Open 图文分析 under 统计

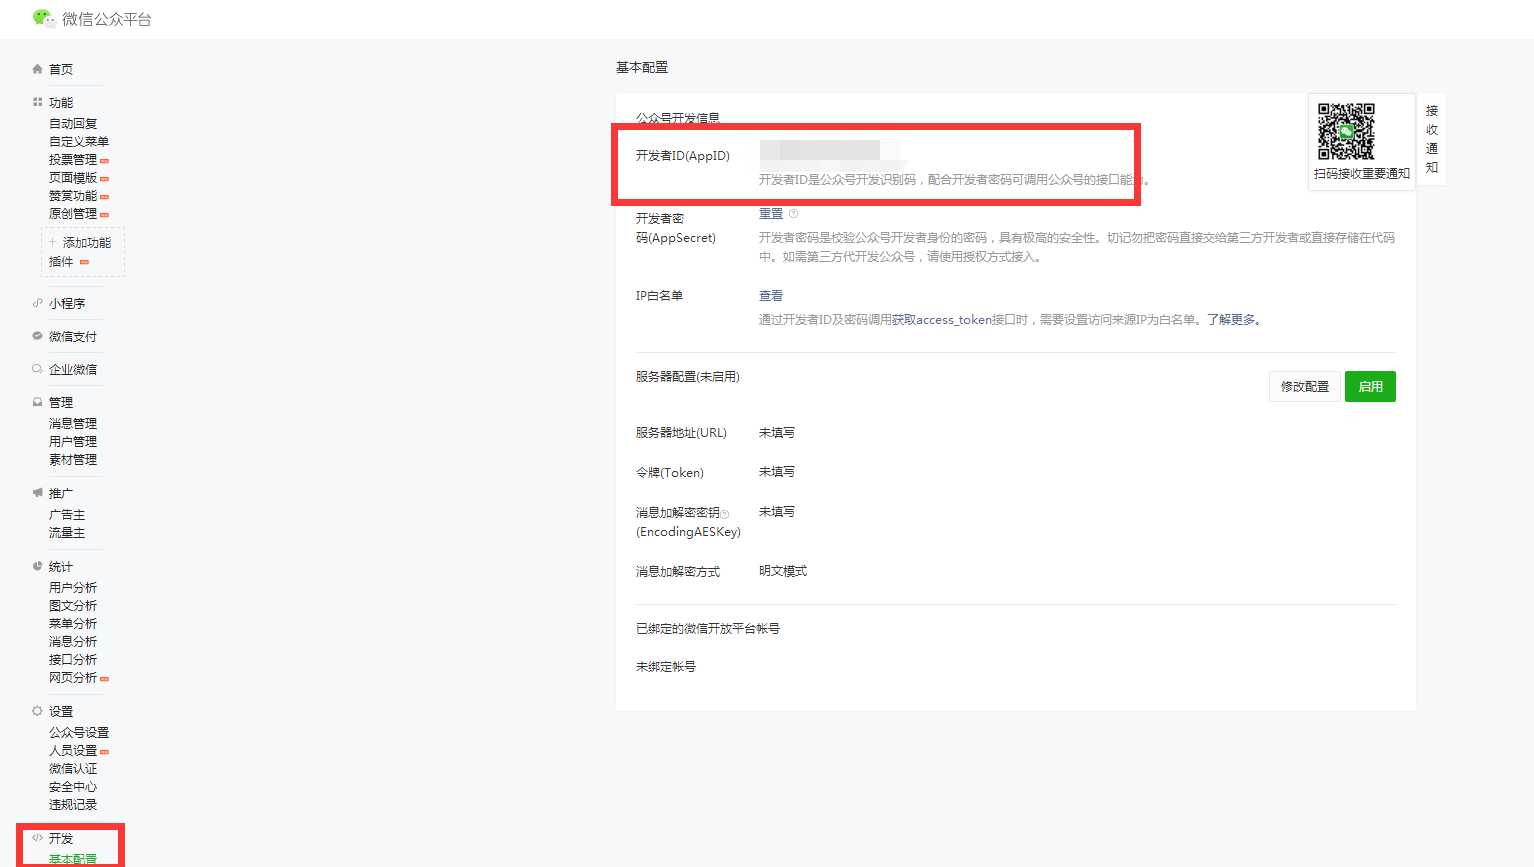(73, 605)
